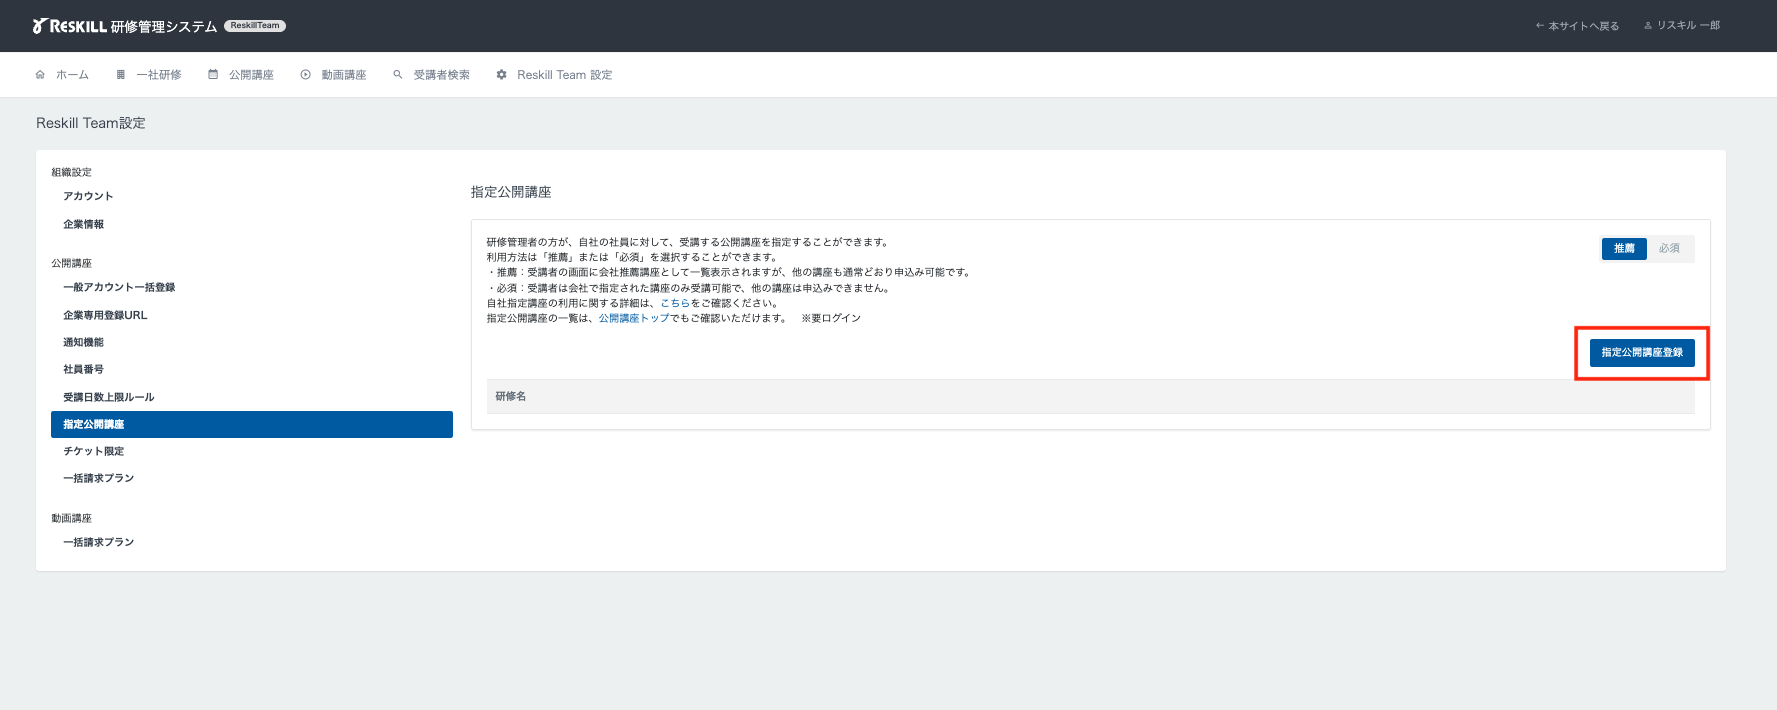Select 受講日数上限ルール in the sidebar
Viewport: 1777px width, 710px height.
[x=108, y=397]
